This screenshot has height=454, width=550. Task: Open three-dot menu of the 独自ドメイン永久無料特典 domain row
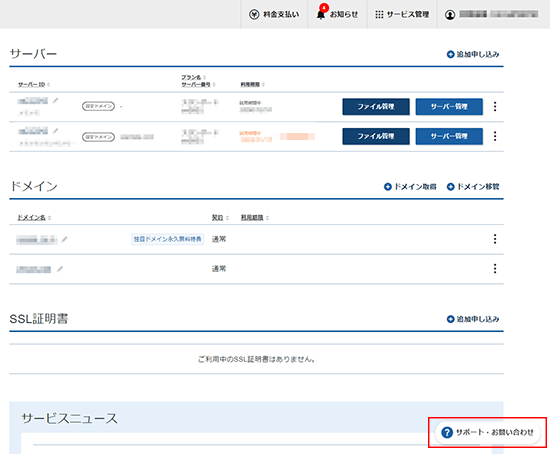[495, 239]
